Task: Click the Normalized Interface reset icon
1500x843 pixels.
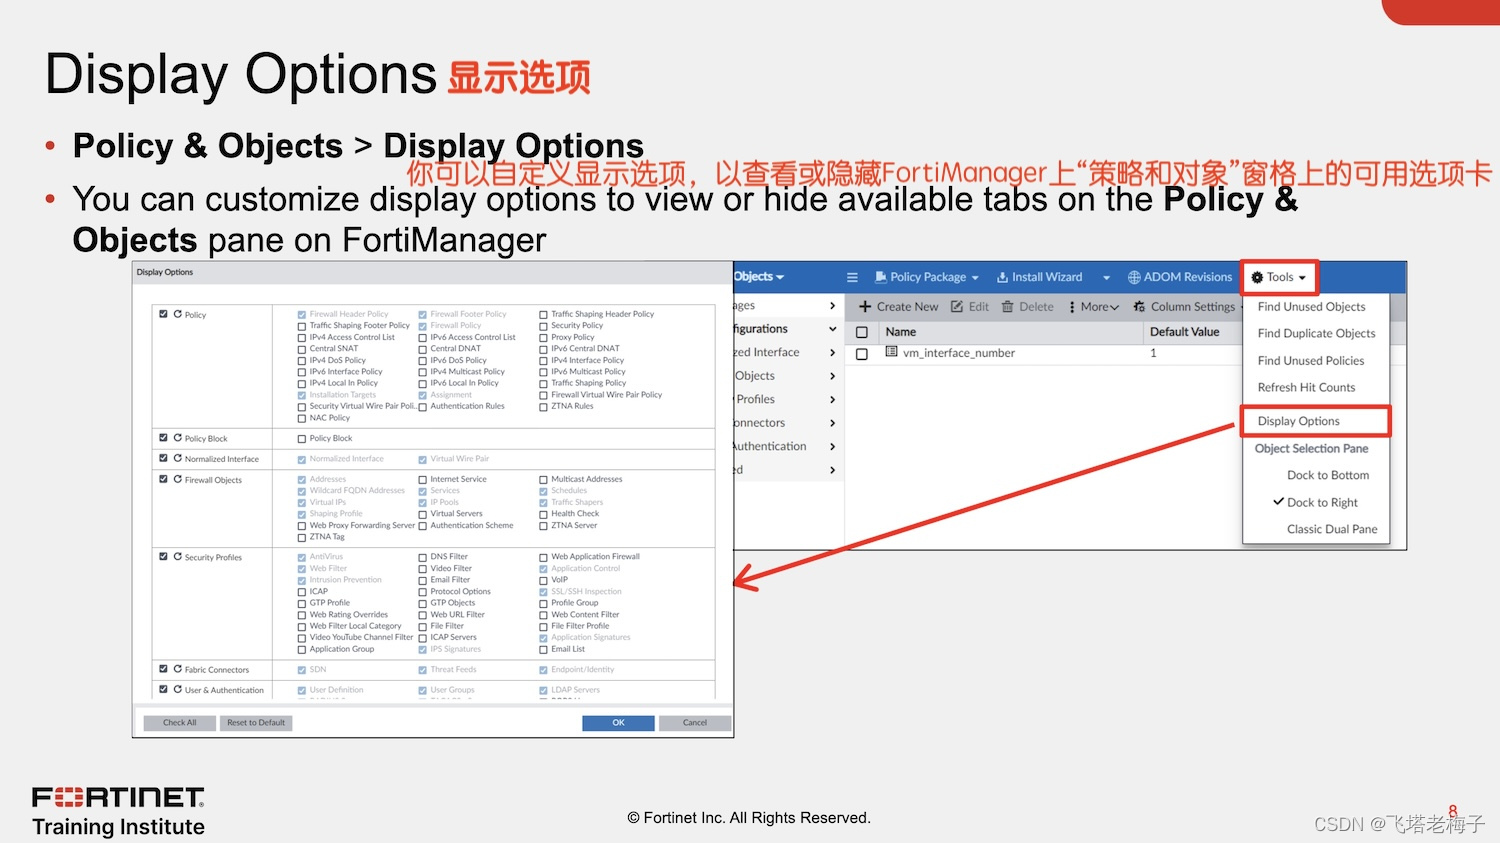Action: click(x=177, y=458)
